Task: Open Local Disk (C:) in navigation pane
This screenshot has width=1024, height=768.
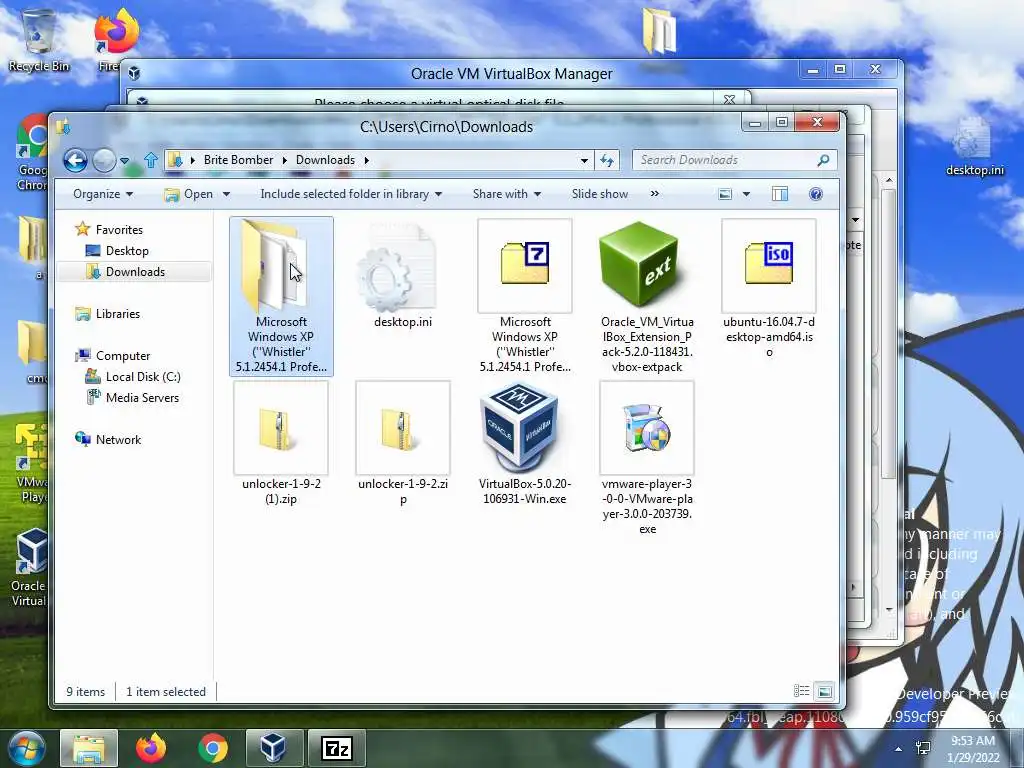Action: [x=143, y=377]
